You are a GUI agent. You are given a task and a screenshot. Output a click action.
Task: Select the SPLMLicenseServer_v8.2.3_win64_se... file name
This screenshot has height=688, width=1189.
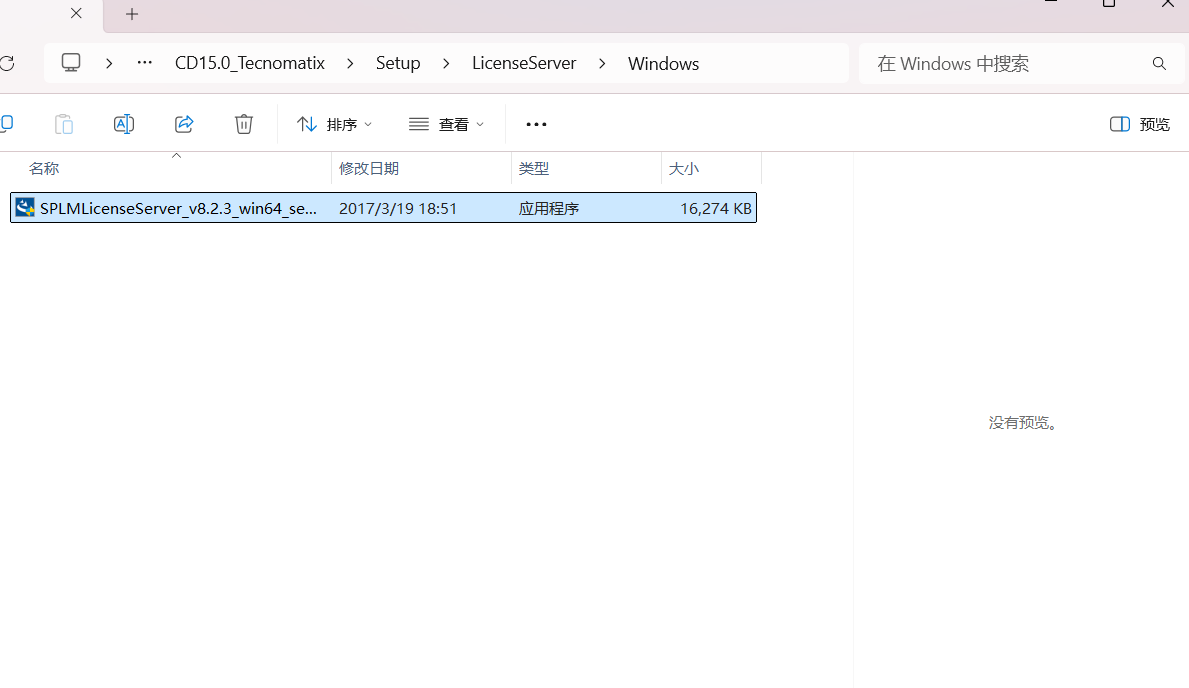tap(178, 209)
